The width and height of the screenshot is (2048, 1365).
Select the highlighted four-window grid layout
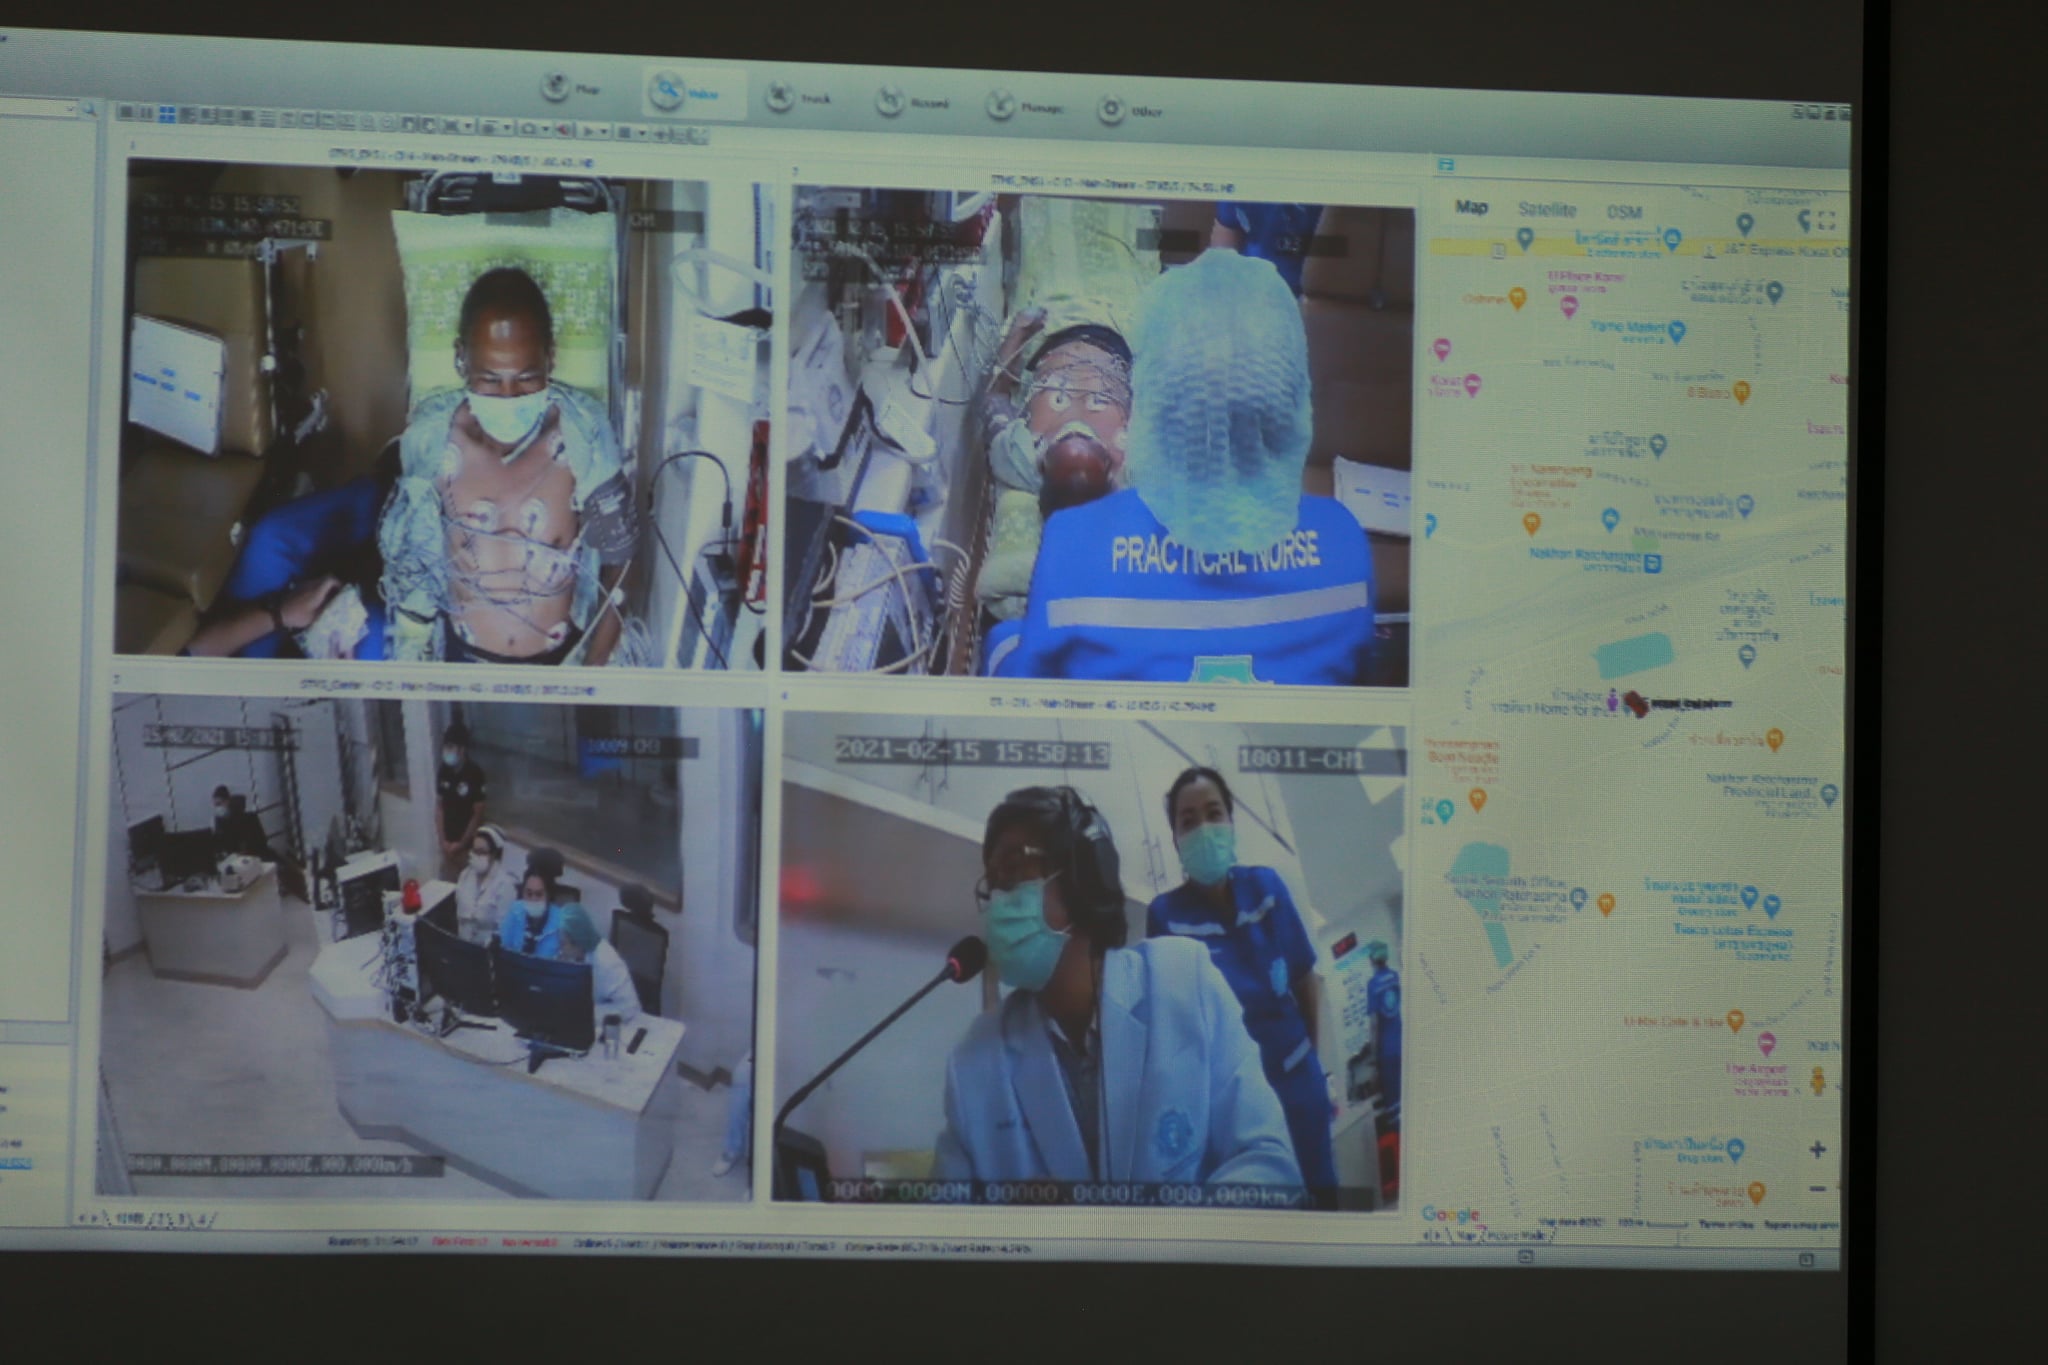click(x=168, y=115)
